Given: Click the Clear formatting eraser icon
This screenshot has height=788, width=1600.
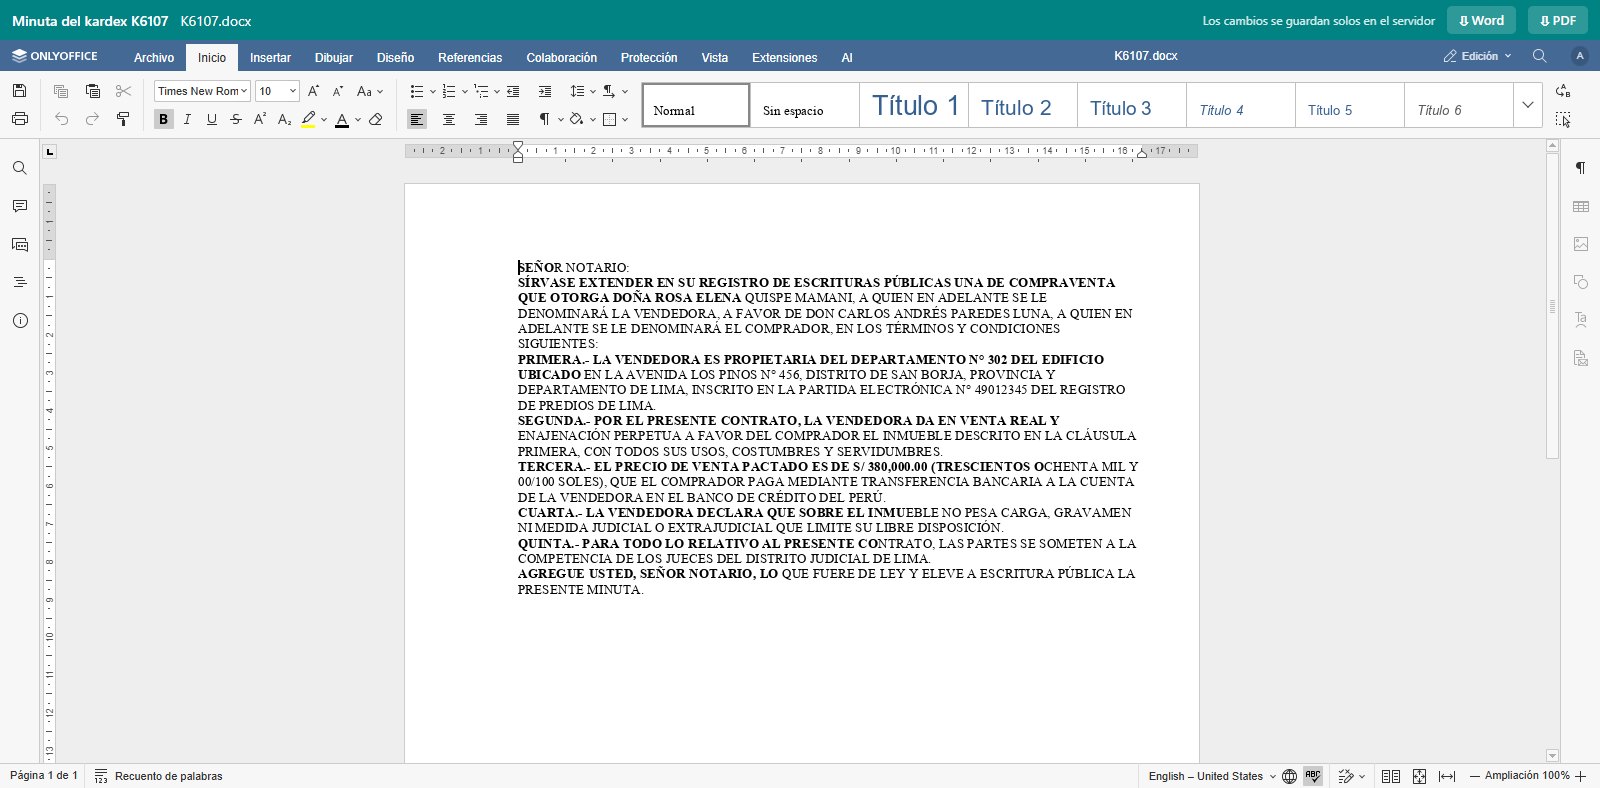Looking at the screenshot, I should [376, 119].
